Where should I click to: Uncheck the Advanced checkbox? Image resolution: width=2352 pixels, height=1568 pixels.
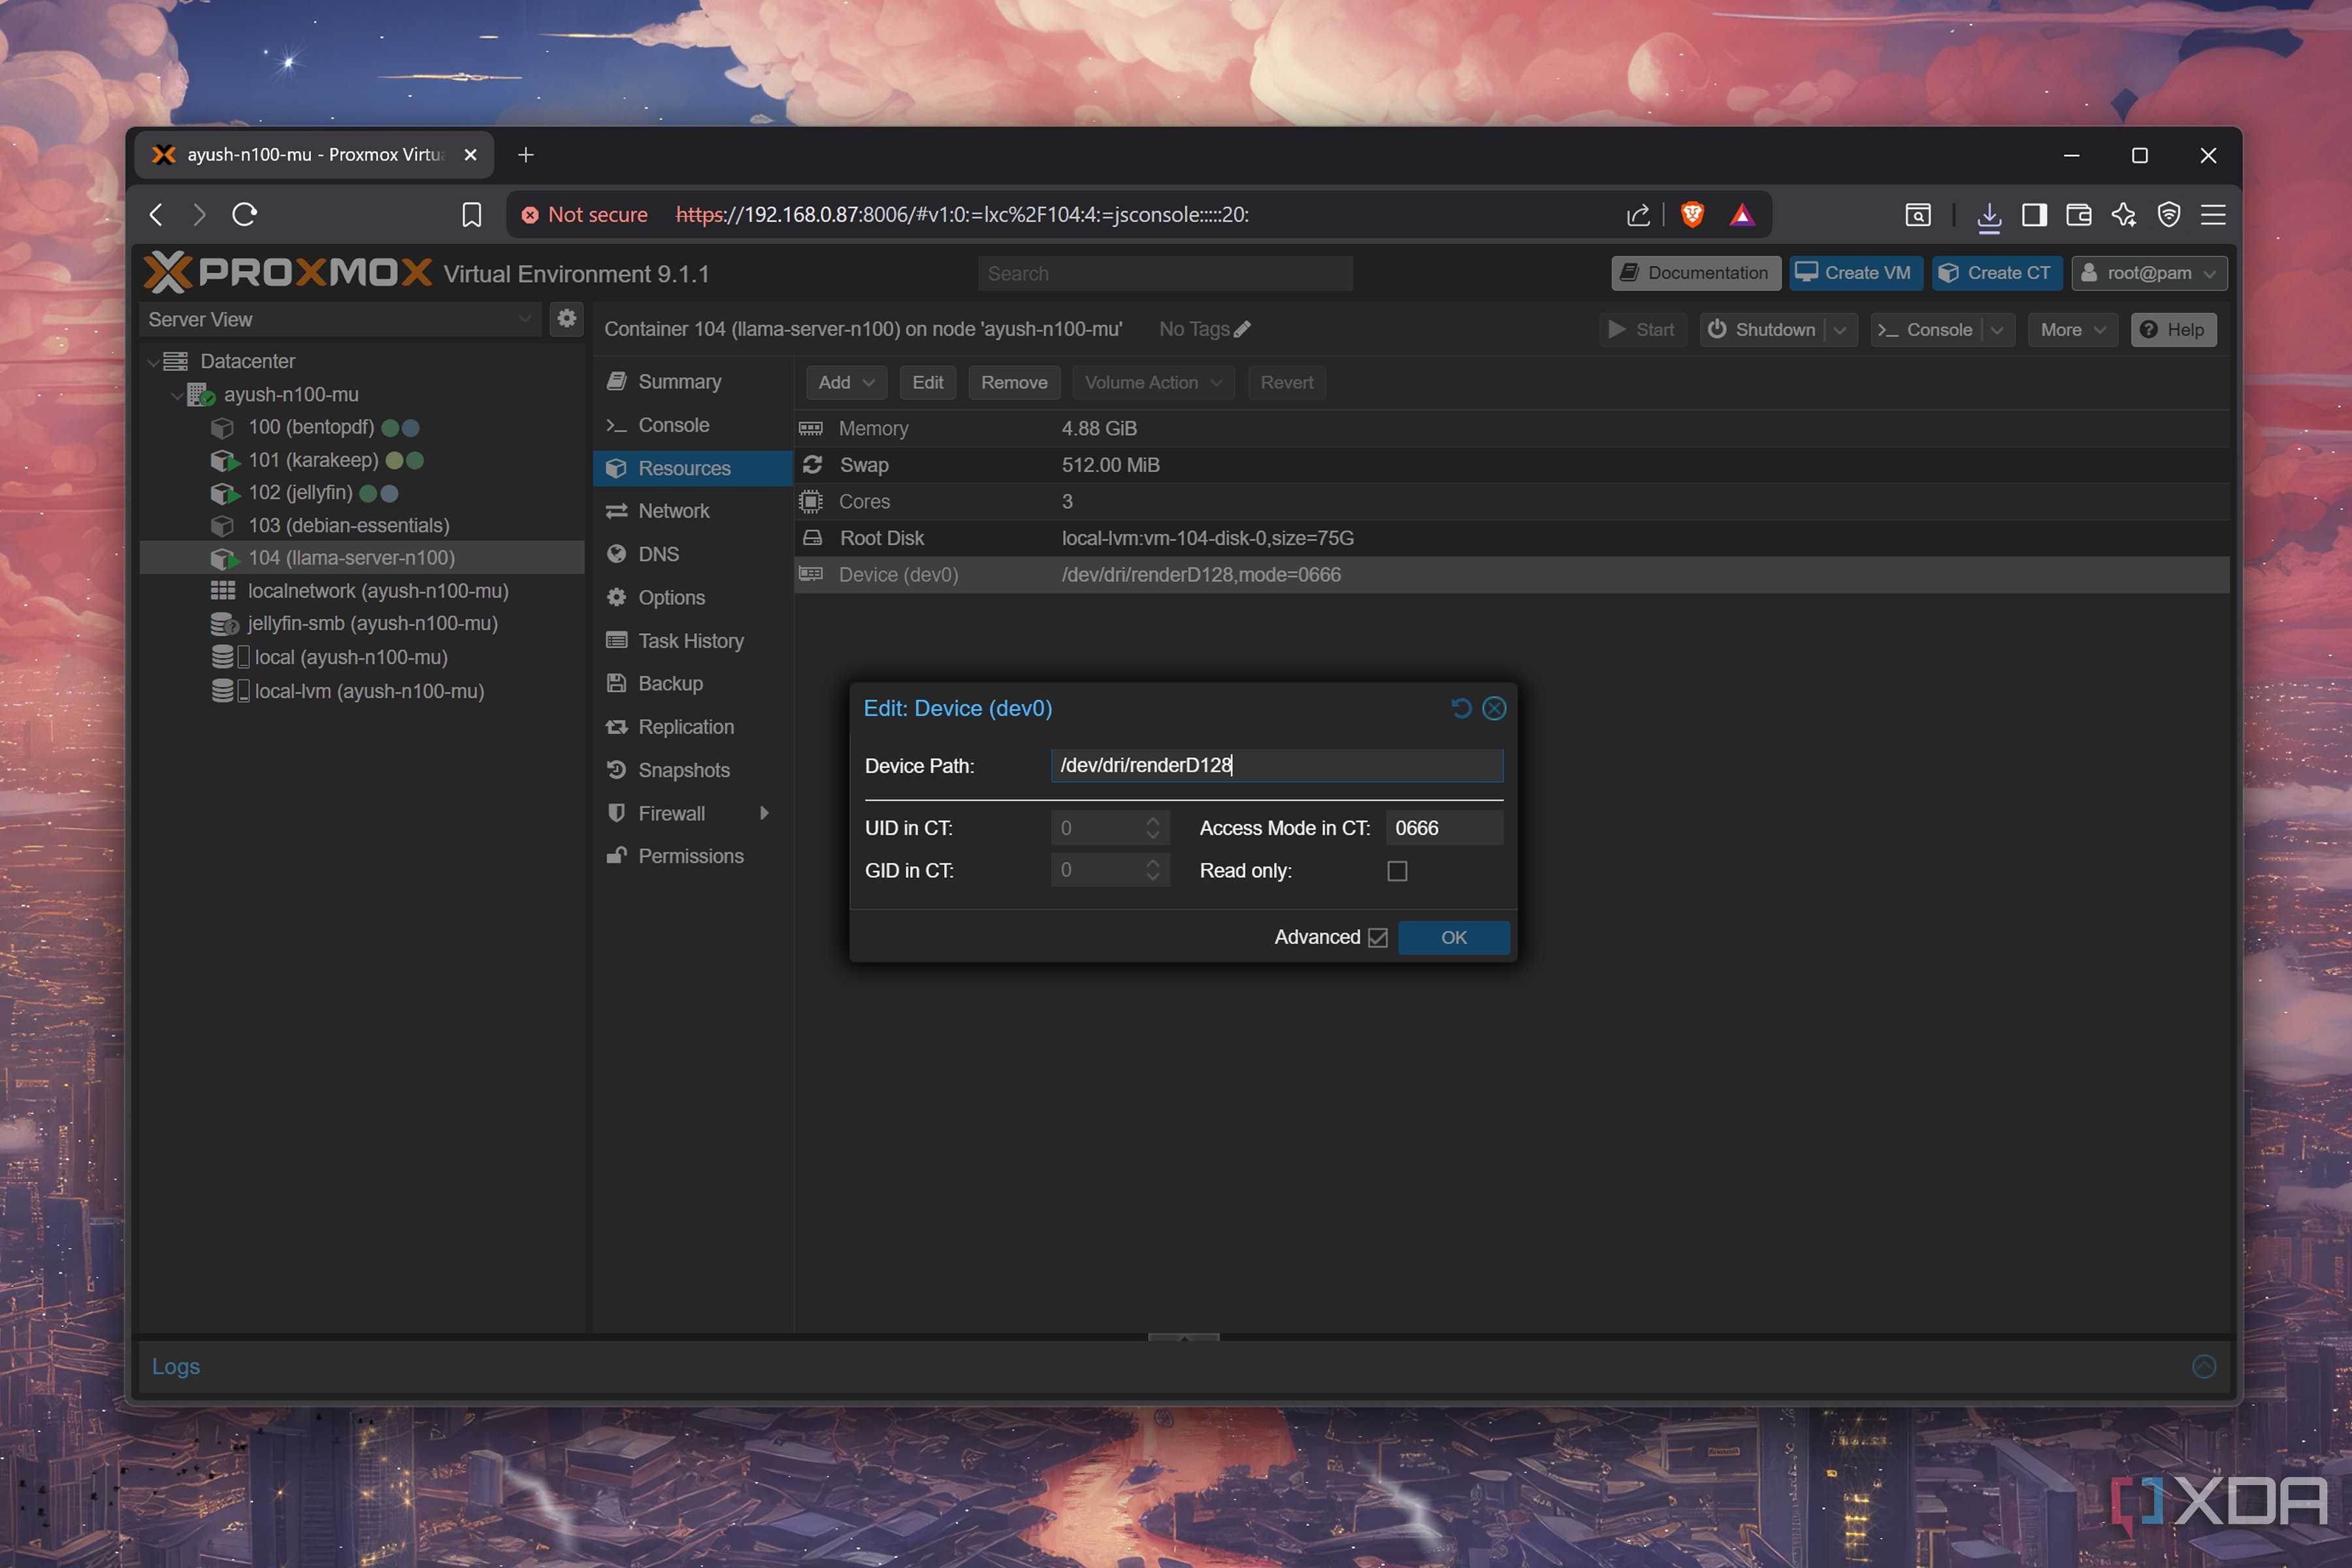[1377, 937]
